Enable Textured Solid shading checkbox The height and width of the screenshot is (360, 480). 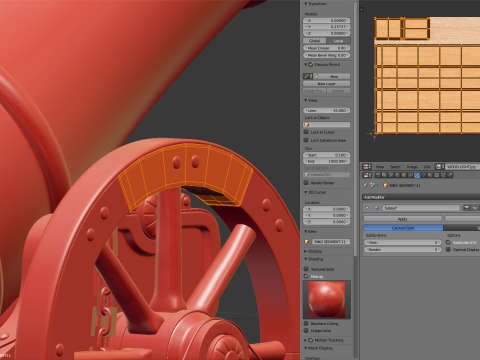[306, 269]
